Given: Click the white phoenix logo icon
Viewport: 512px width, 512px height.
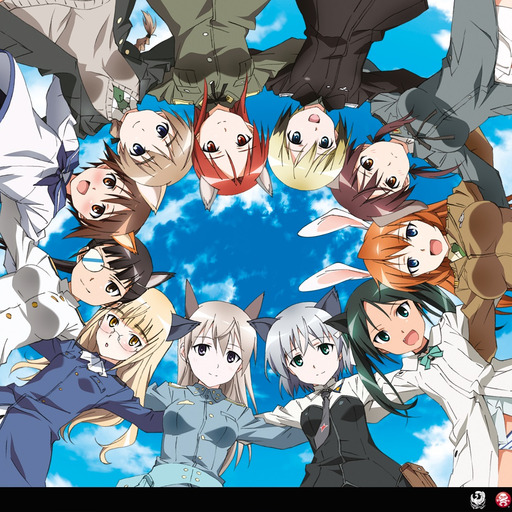Looking at the screenshot, I should coord(478,500).
